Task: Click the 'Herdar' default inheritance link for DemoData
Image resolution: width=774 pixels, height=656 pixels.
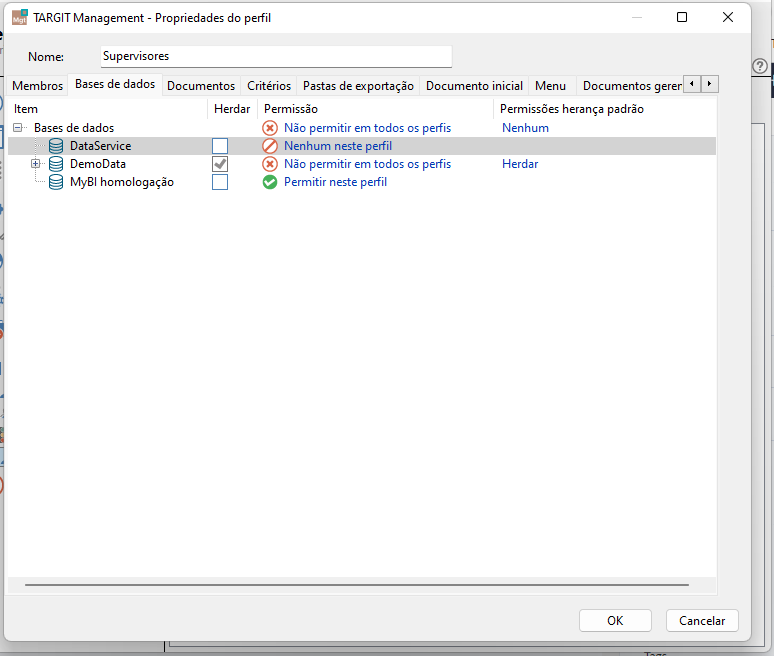Action: tap(520, 164)
